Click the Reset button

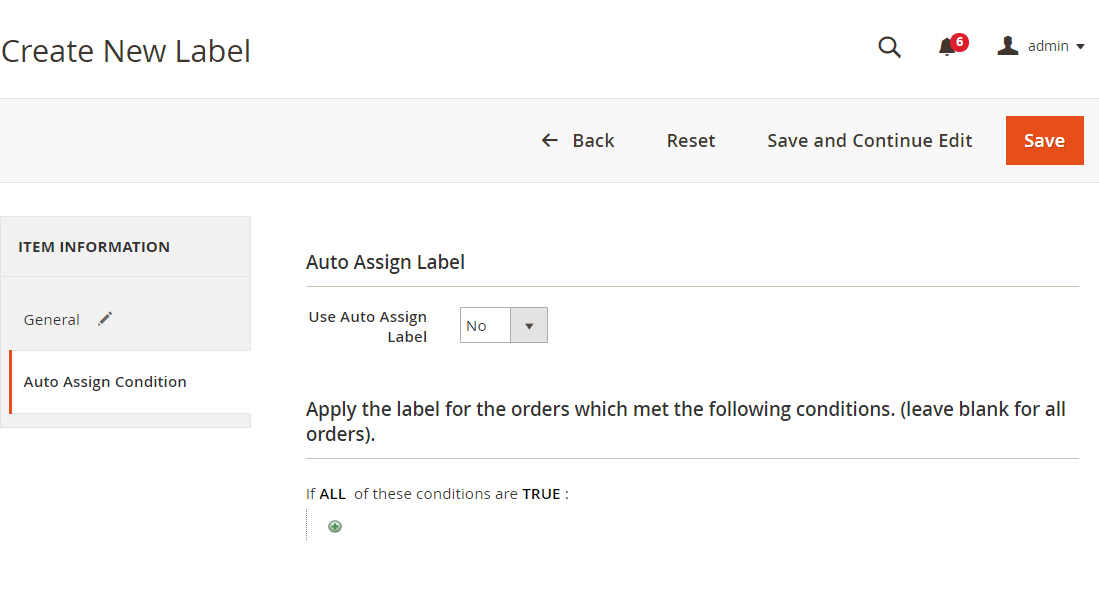(690, 140)
